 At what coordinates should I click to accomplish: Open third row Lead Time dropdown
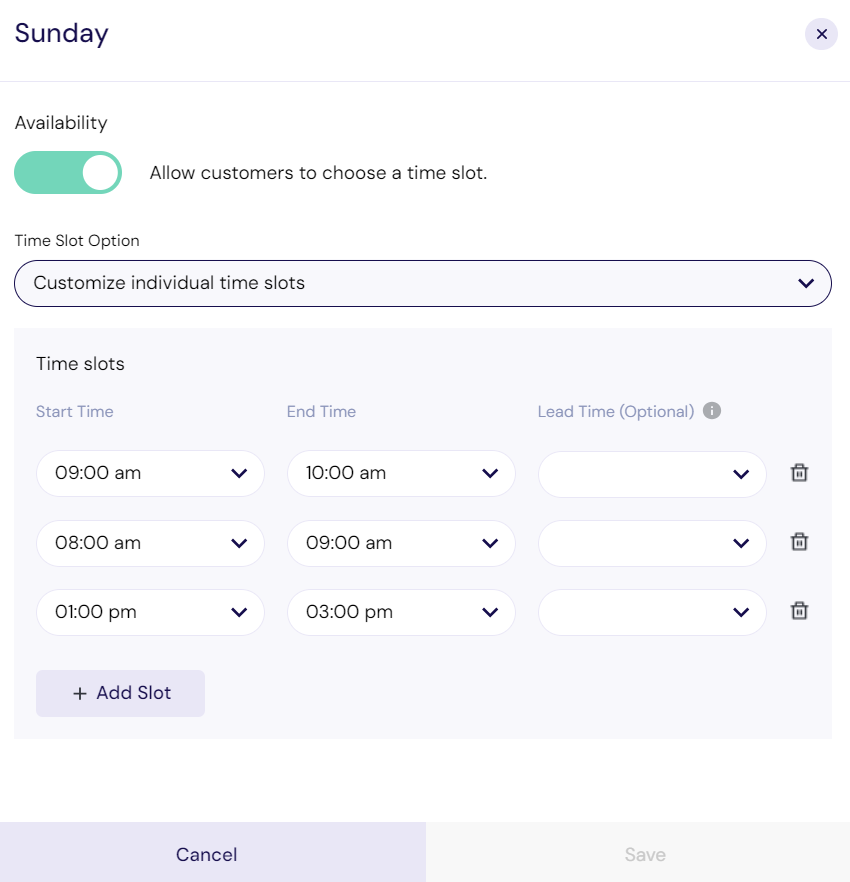click(x=652, y=612)
